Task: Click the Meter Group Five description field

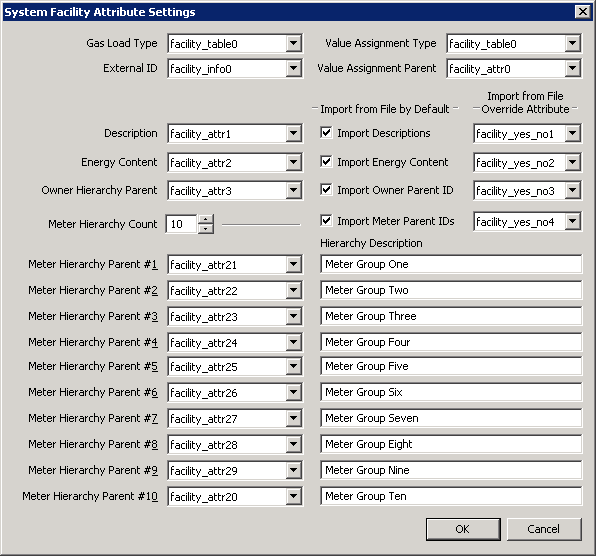Action: coord(451,366)
